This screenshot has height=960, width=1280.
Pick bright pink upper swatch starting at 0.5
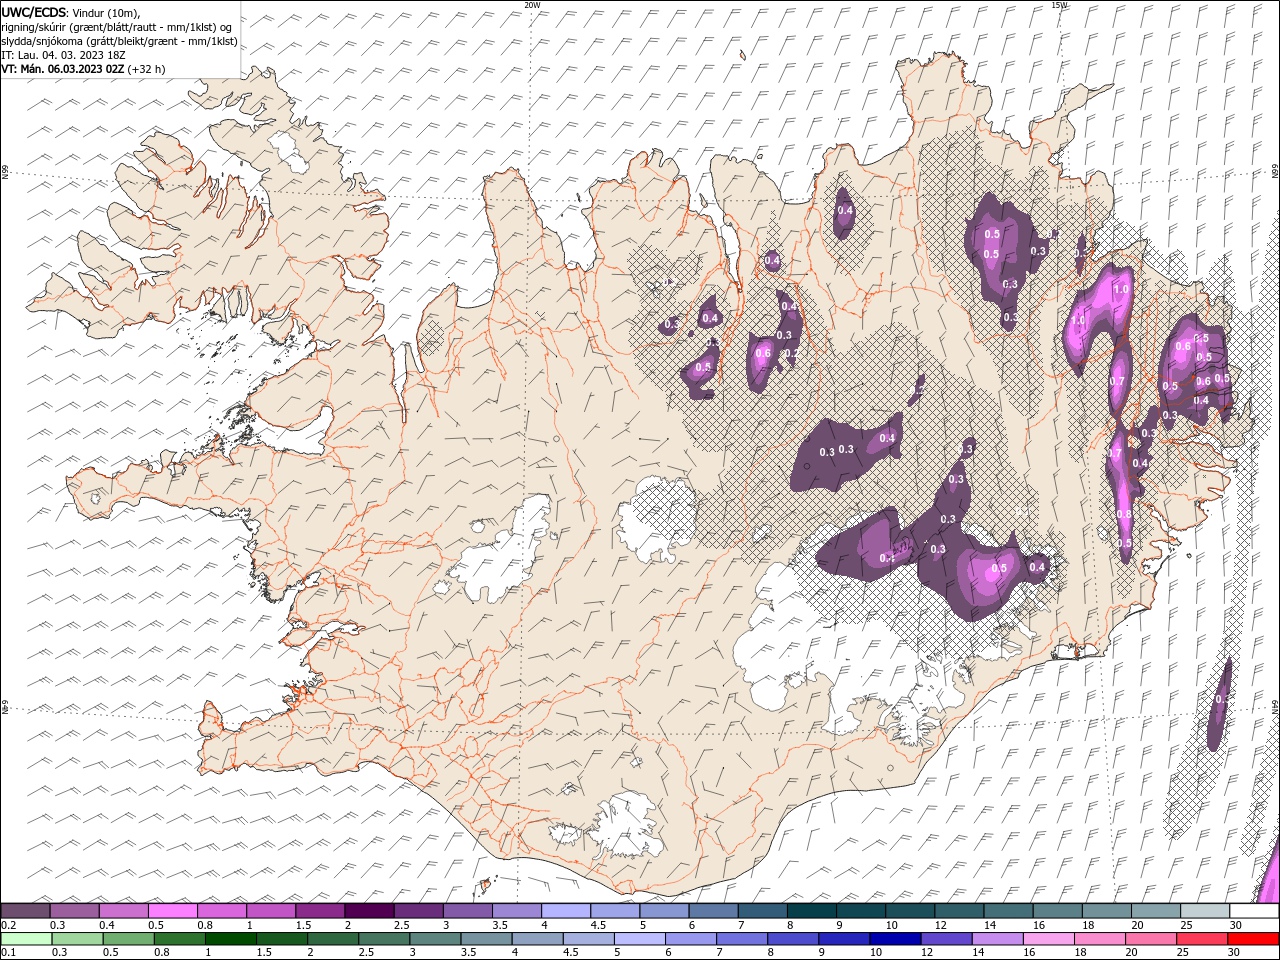click(x=173, y=911)
